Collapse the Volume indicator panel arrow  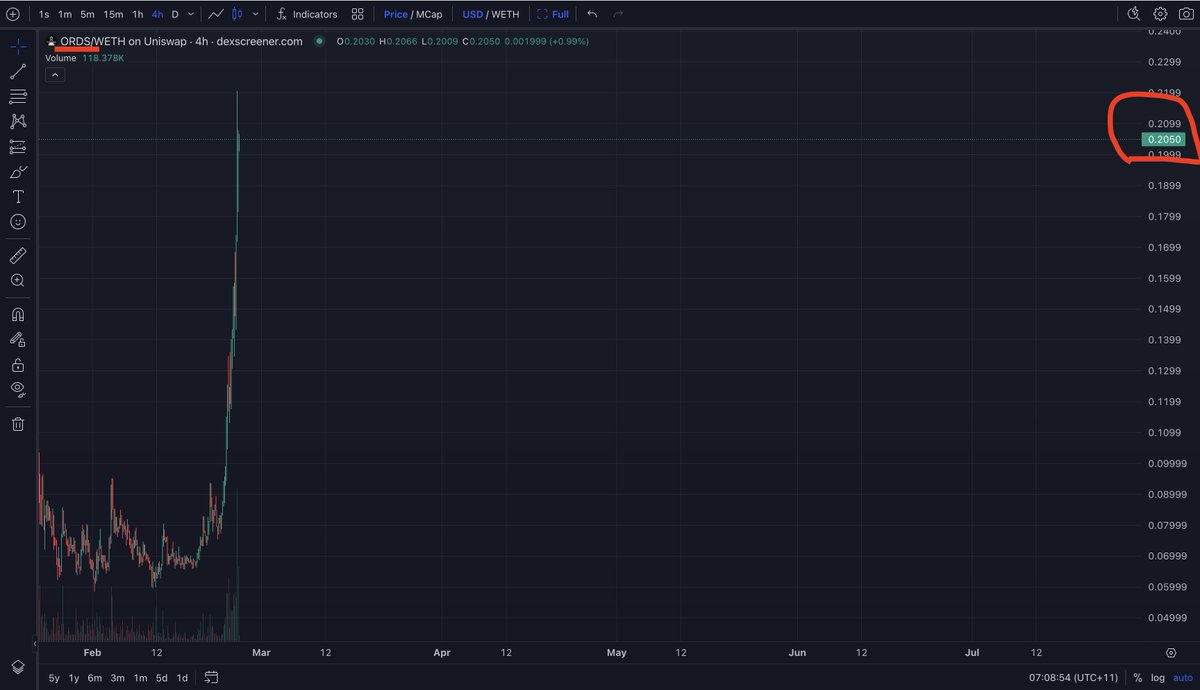click(x=54, y=74)
